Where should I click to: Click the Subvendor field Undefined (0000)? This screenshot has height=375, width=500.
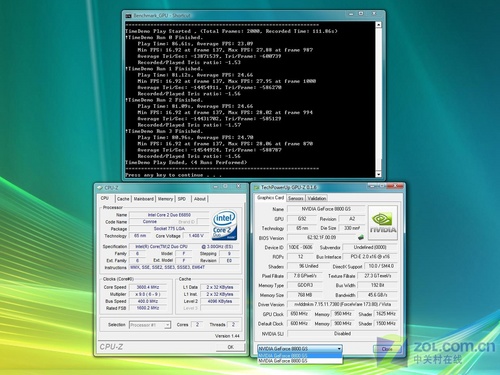tap(370, 247)
